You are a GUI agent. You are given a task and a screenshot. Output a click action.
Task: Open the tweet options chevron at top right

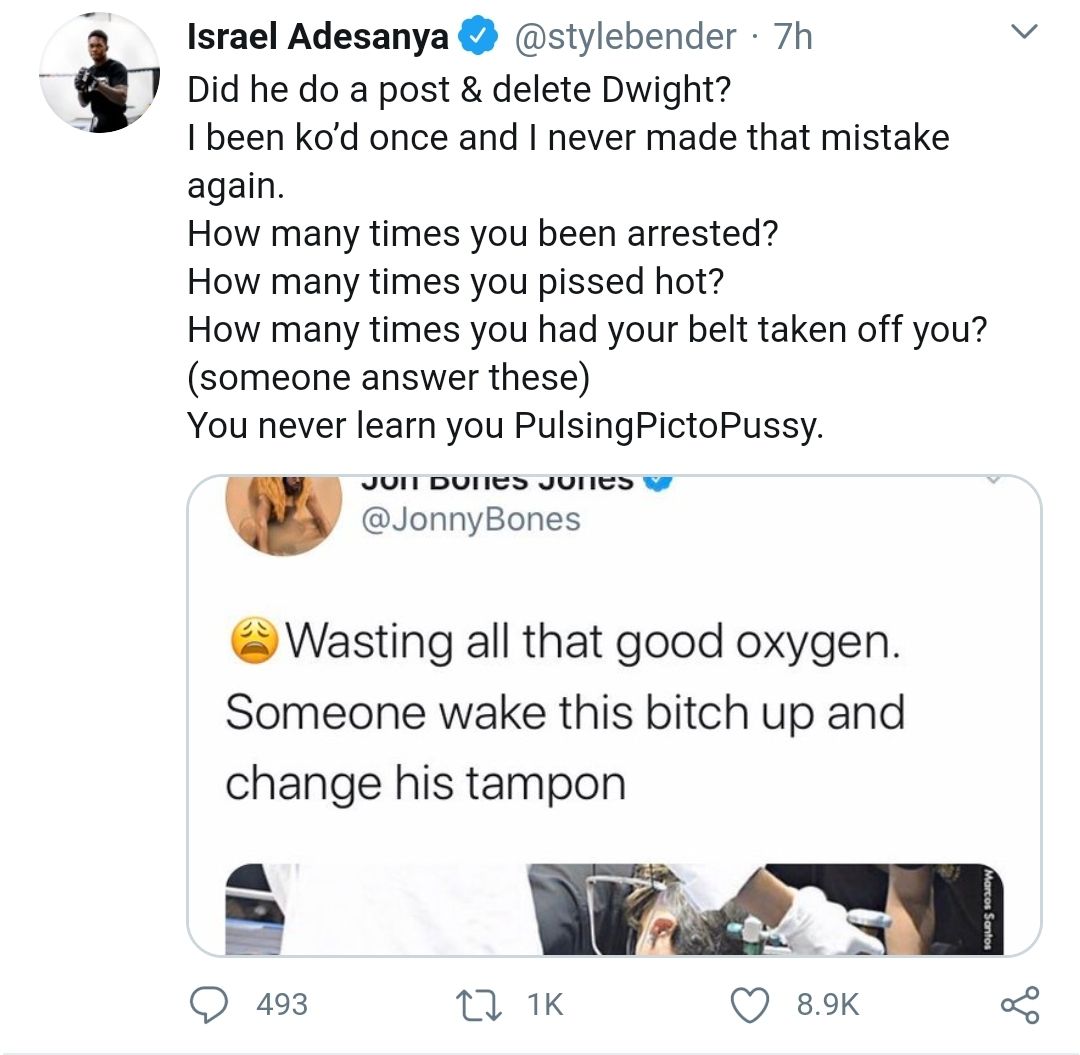(1024, 31)
